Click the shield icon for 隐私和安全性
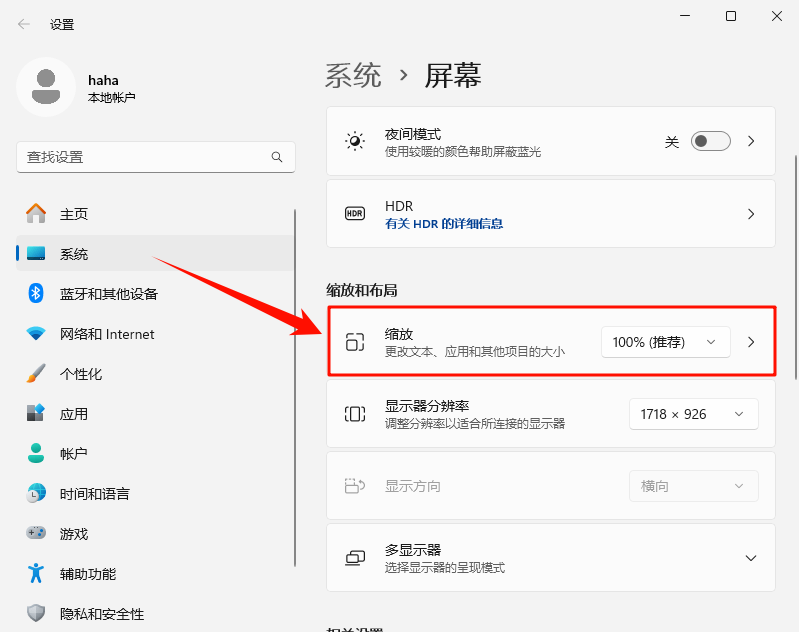 point(36,613)
